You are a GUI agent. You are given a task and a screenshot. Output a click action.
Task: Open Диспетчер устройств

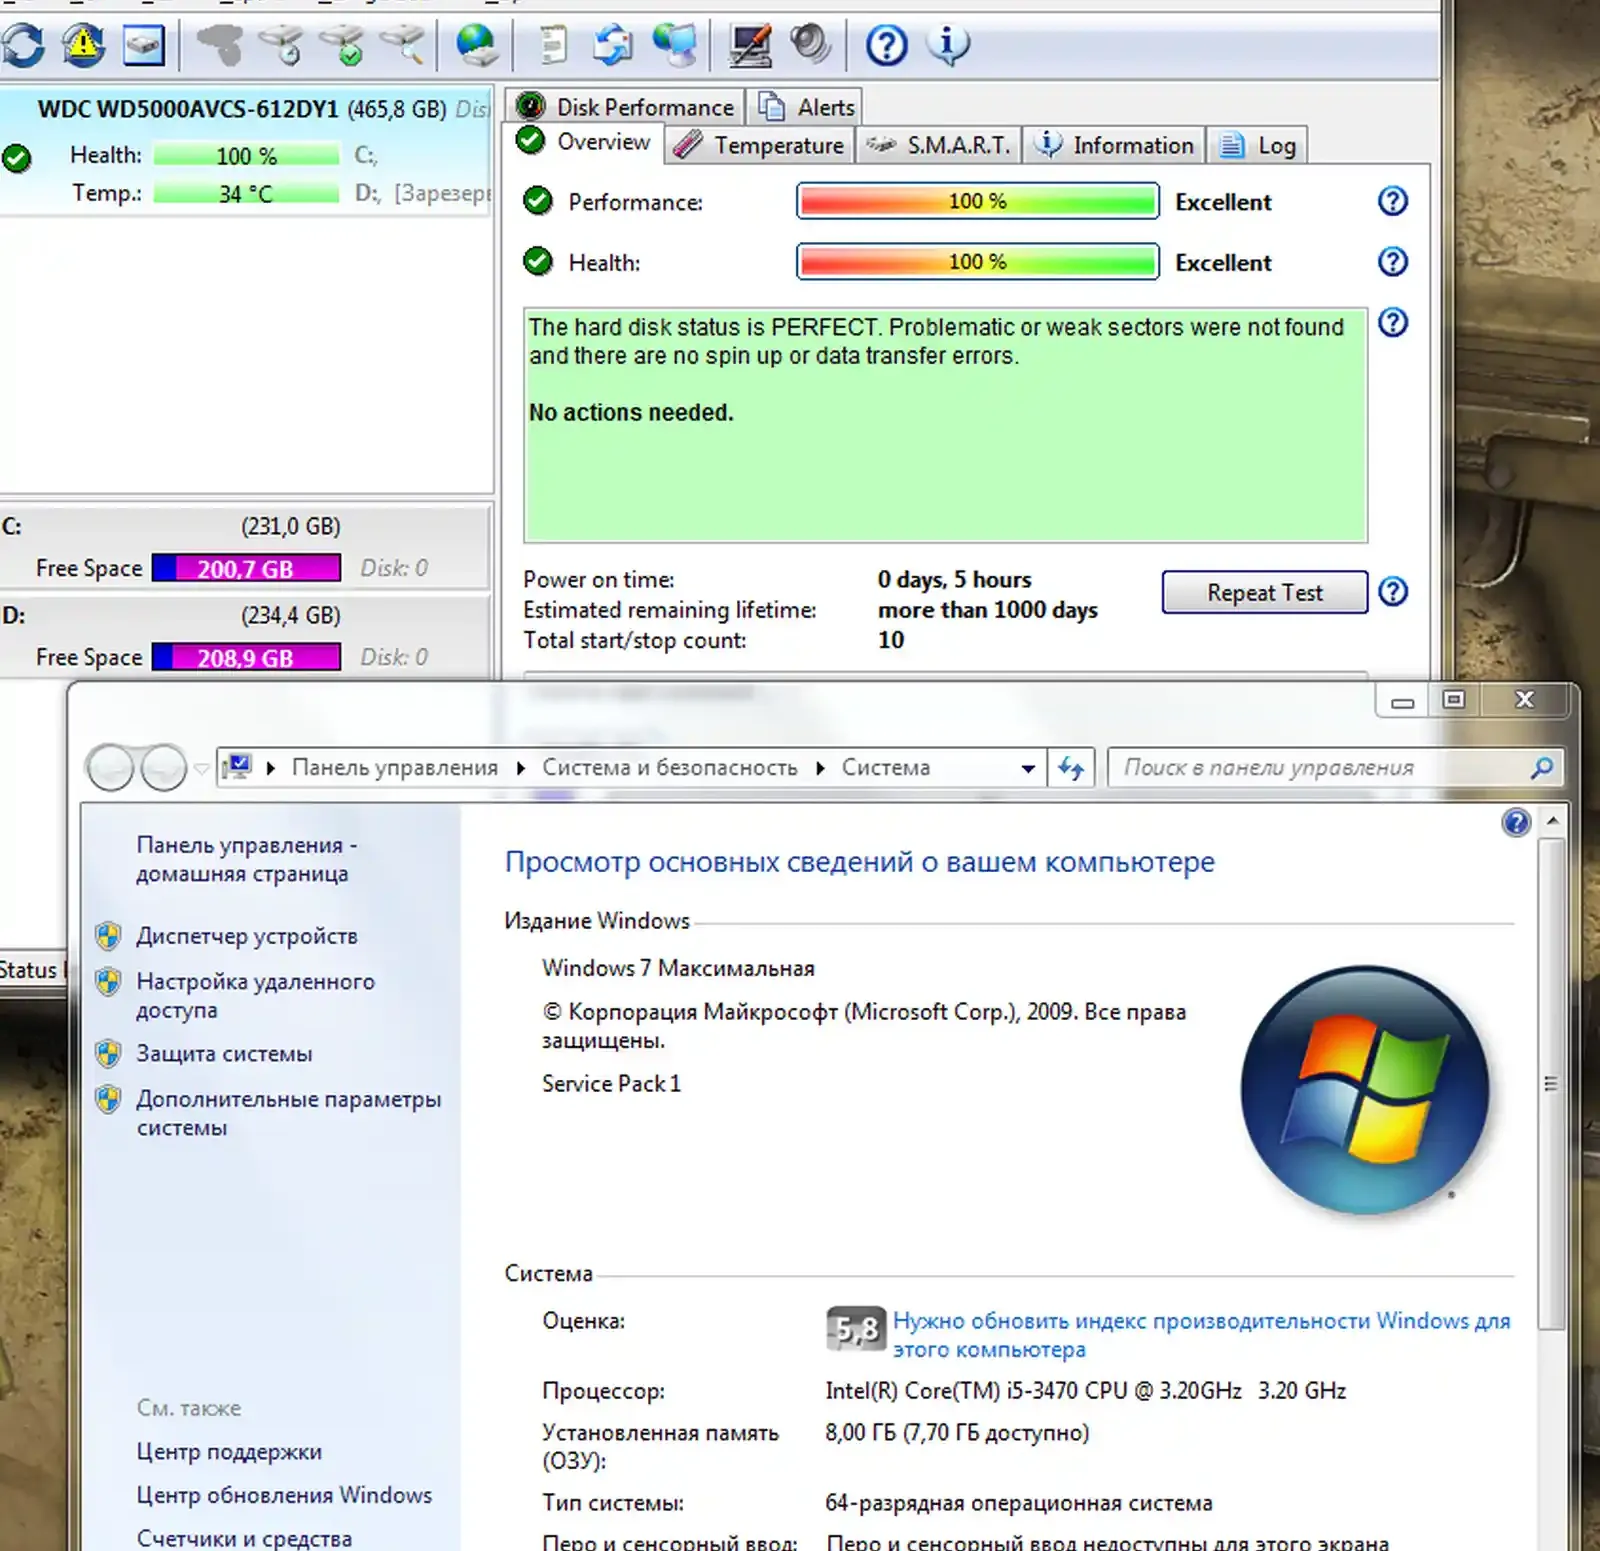(x=247, y=936)
